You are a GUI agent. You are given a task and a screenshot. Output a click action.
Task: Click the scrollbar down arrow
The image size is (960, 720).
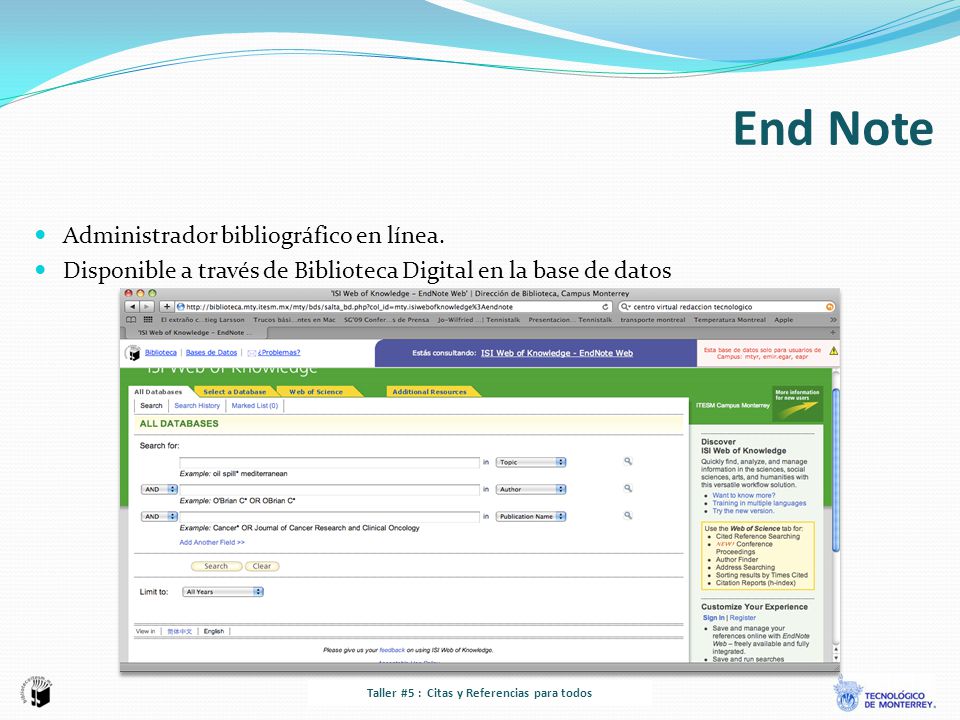[836, 656]
